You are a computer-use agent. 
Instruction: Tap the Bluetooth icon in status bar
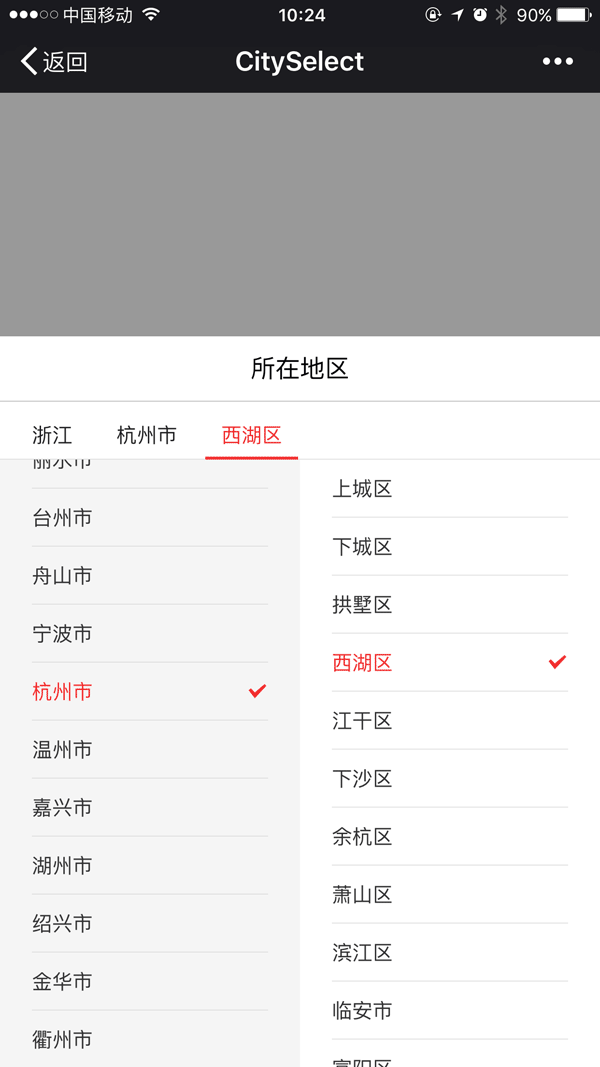coord(501,15)
